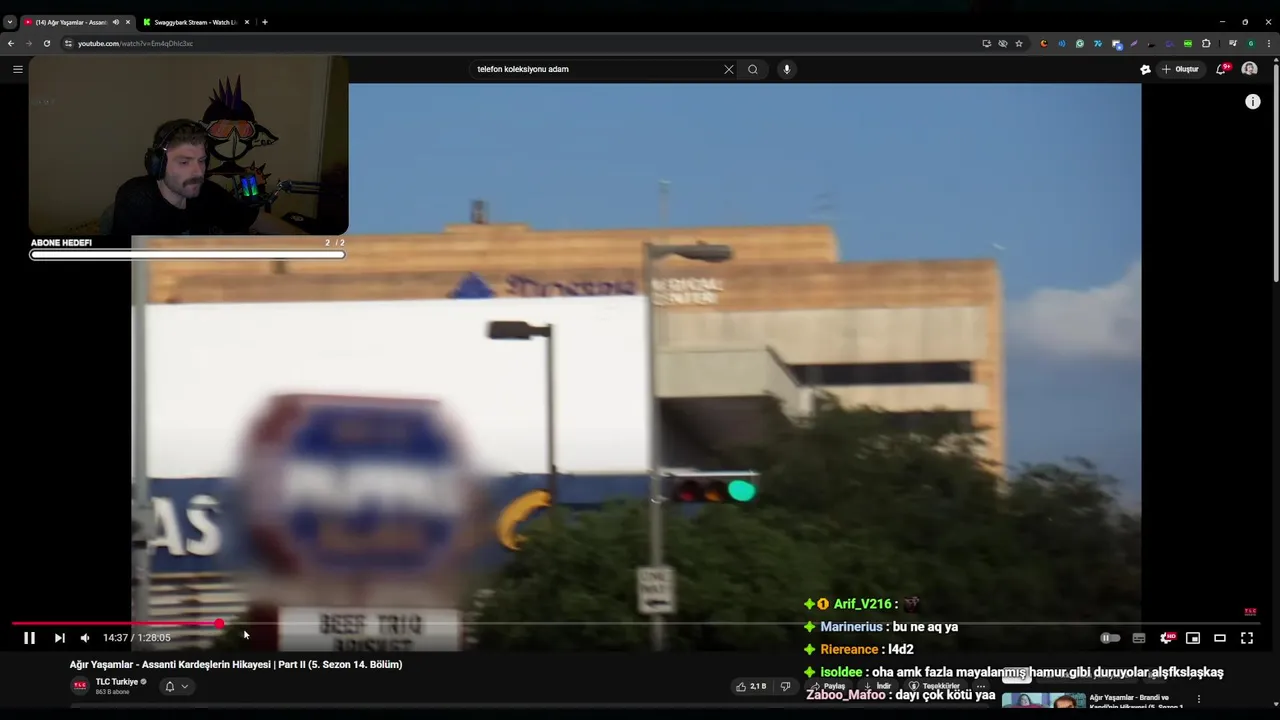Open the suggested video options menu
Viewport: 1280px width, 720px height.
[x=1198, y=699]
